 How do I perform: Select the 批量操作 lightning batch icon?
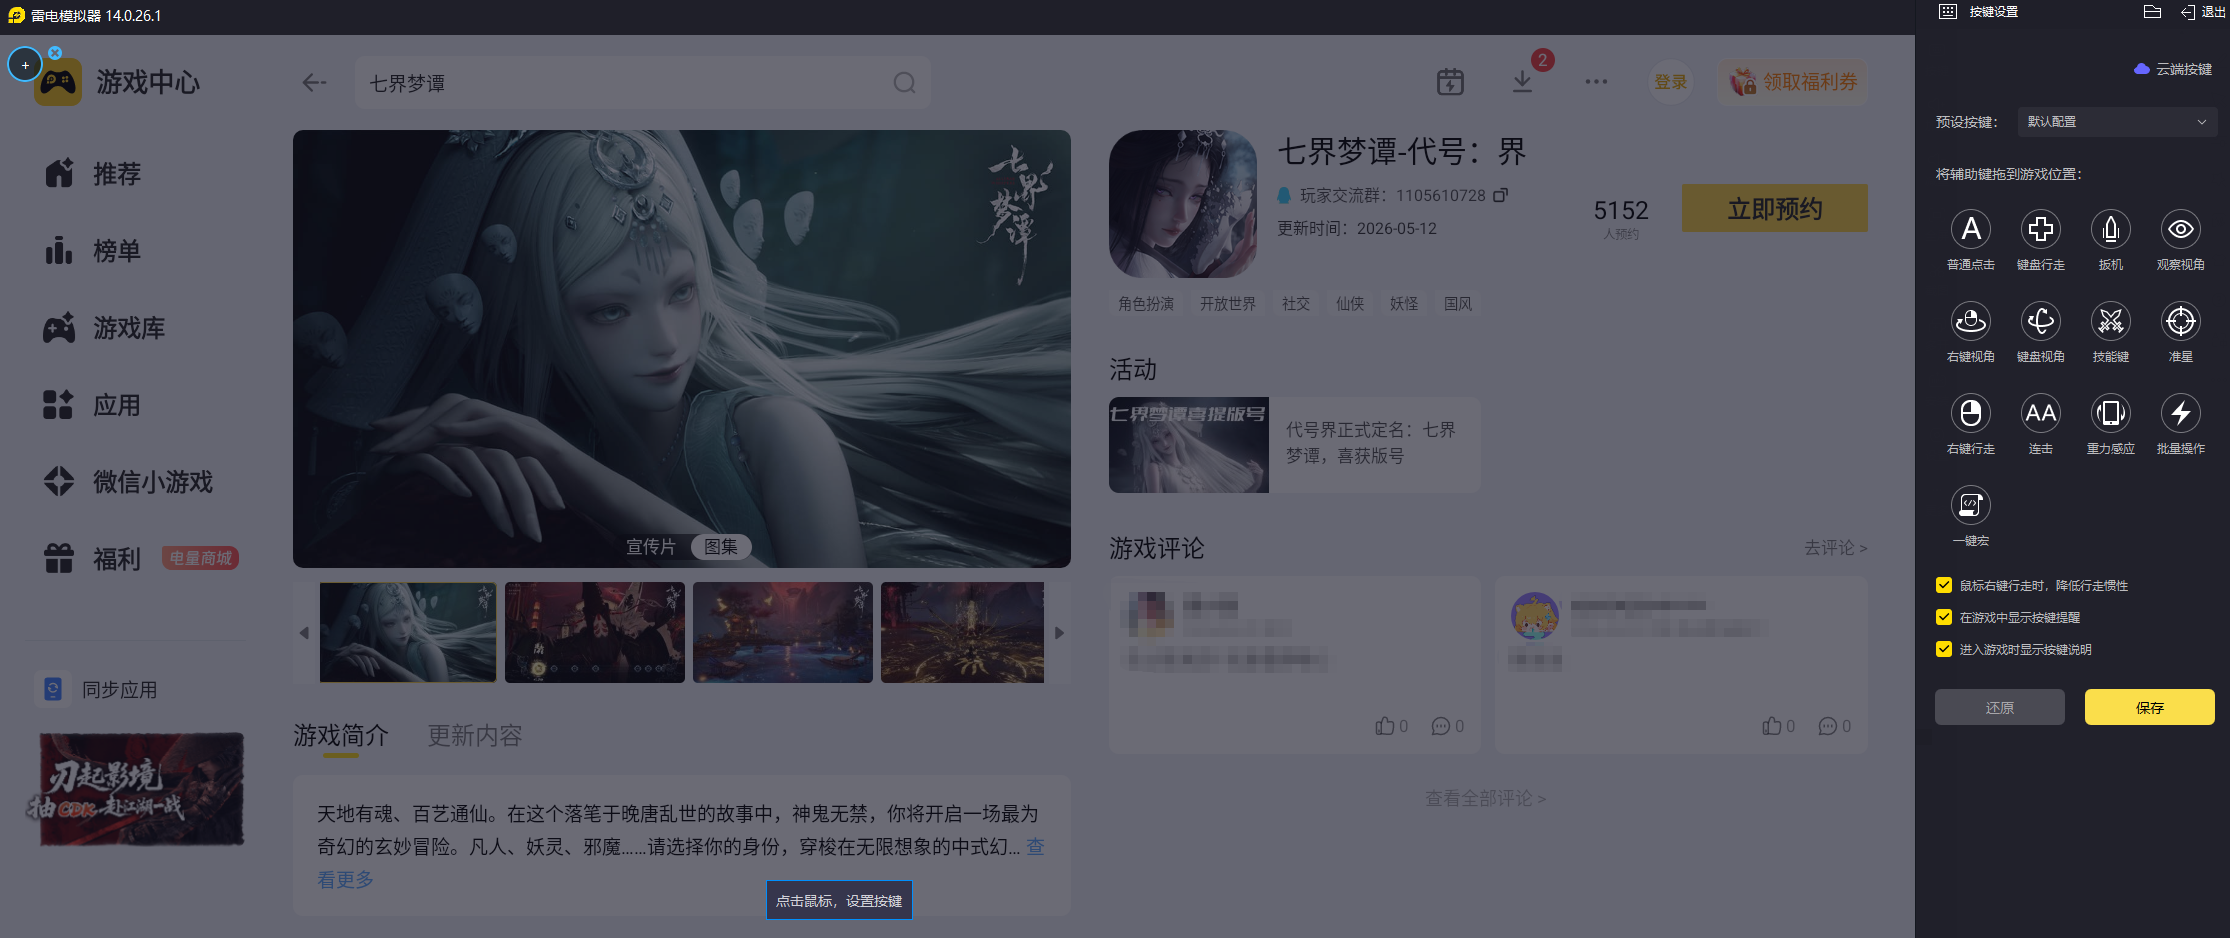pyautogui.click(x=2180, y=413)
